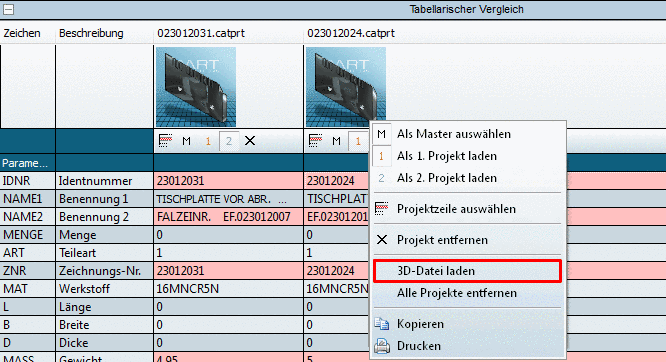Select 'NAME2' row cell
The height and width of the screenshot is (362, 666).
(28, 217)
